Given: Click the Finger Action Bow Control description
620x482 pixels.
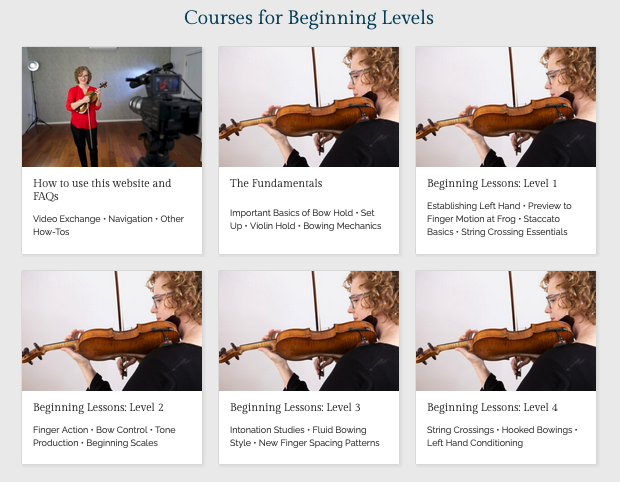Looking at the screenshot, I should (x=104, y=436).
